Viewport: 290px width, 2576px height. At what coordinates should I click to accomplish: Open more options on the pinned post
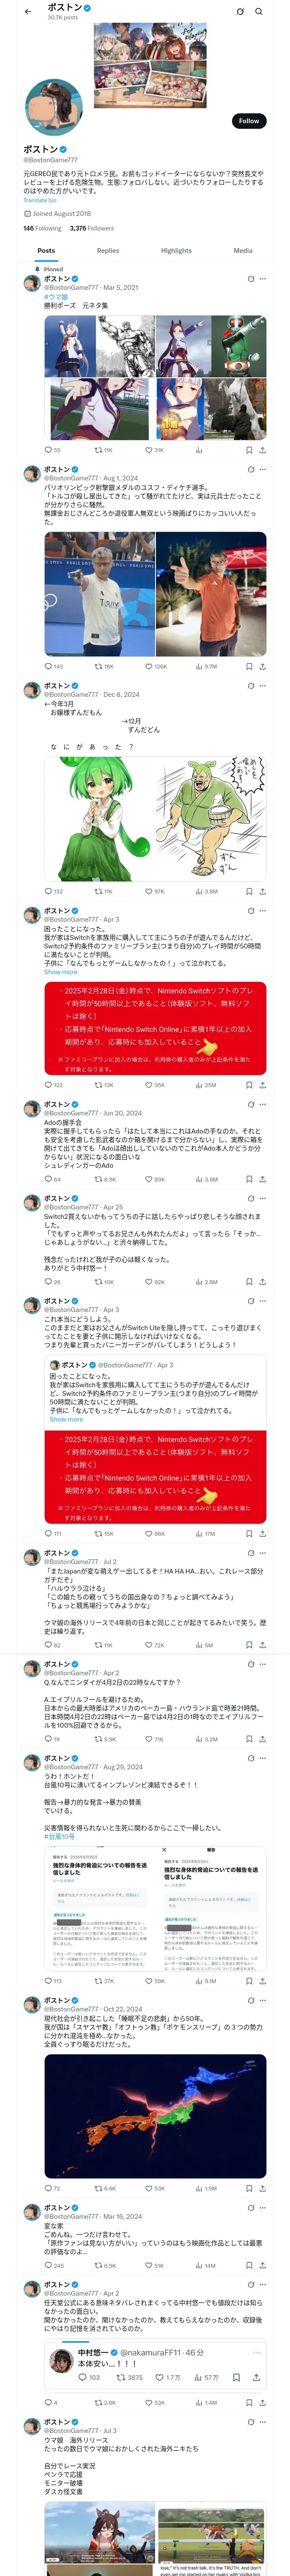pos(262,279)
